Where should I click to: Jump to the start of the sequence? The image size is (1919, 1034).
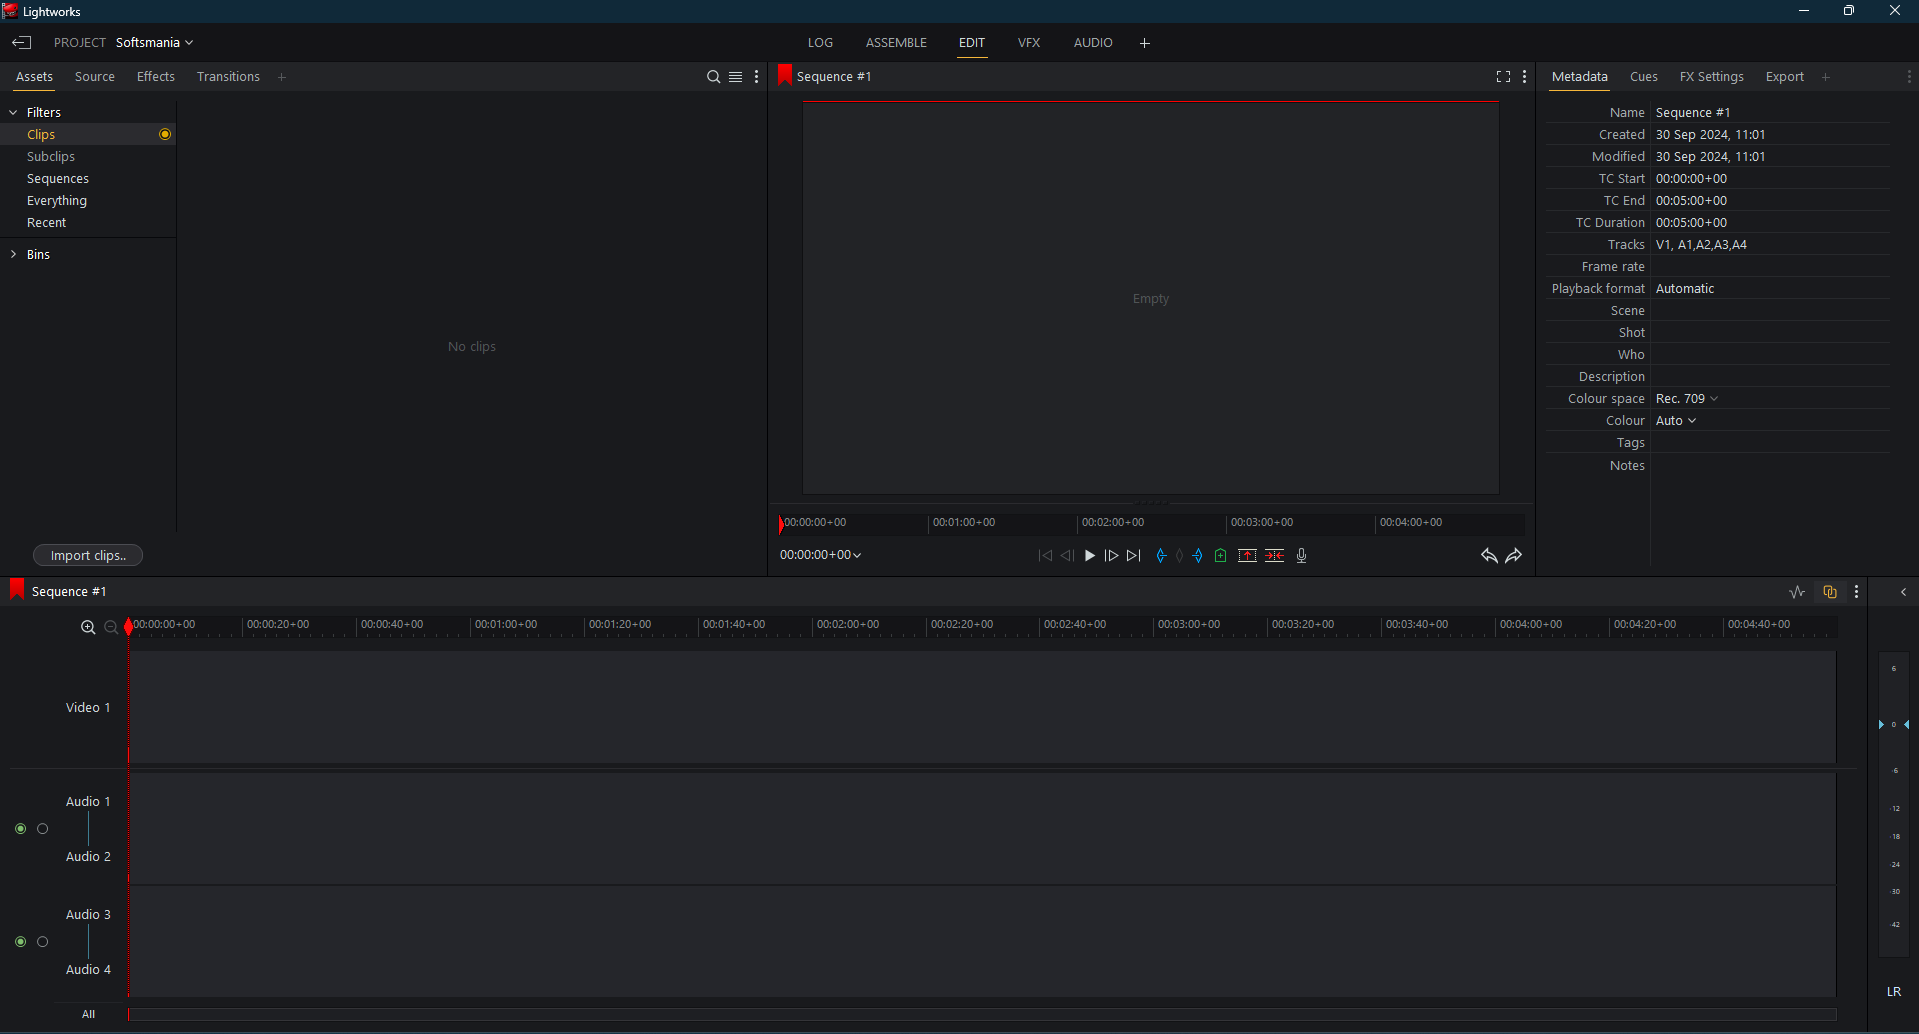[1045, 556]
